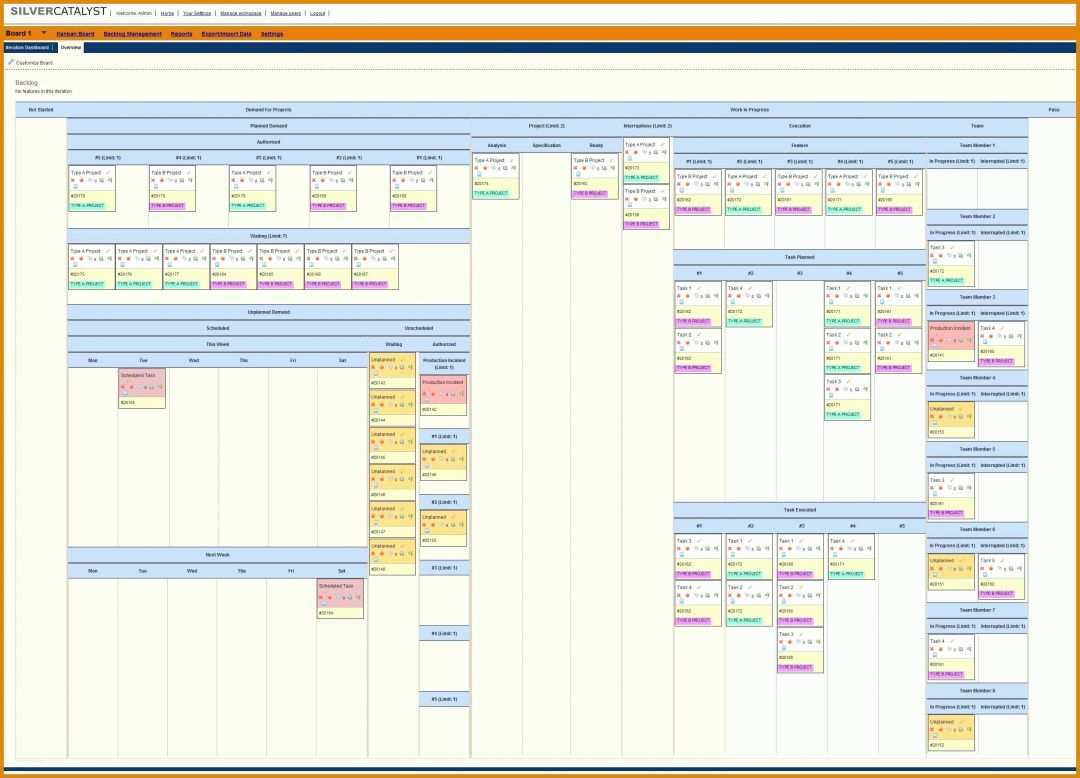Click red X on Team Member 3 Production Incident card

(933, 340)
